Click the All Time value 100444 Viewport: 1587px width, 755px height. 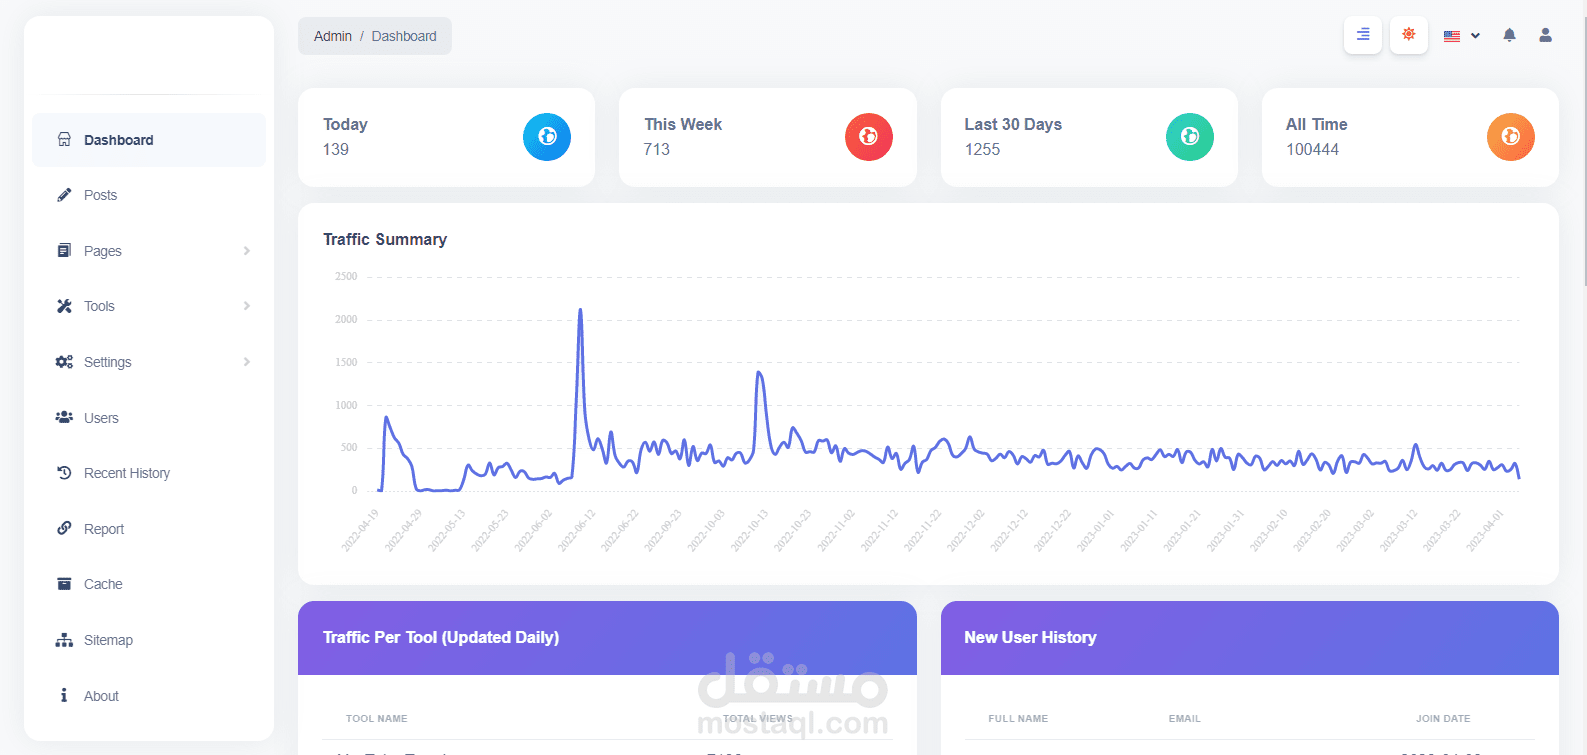[x=1312, y=149]
